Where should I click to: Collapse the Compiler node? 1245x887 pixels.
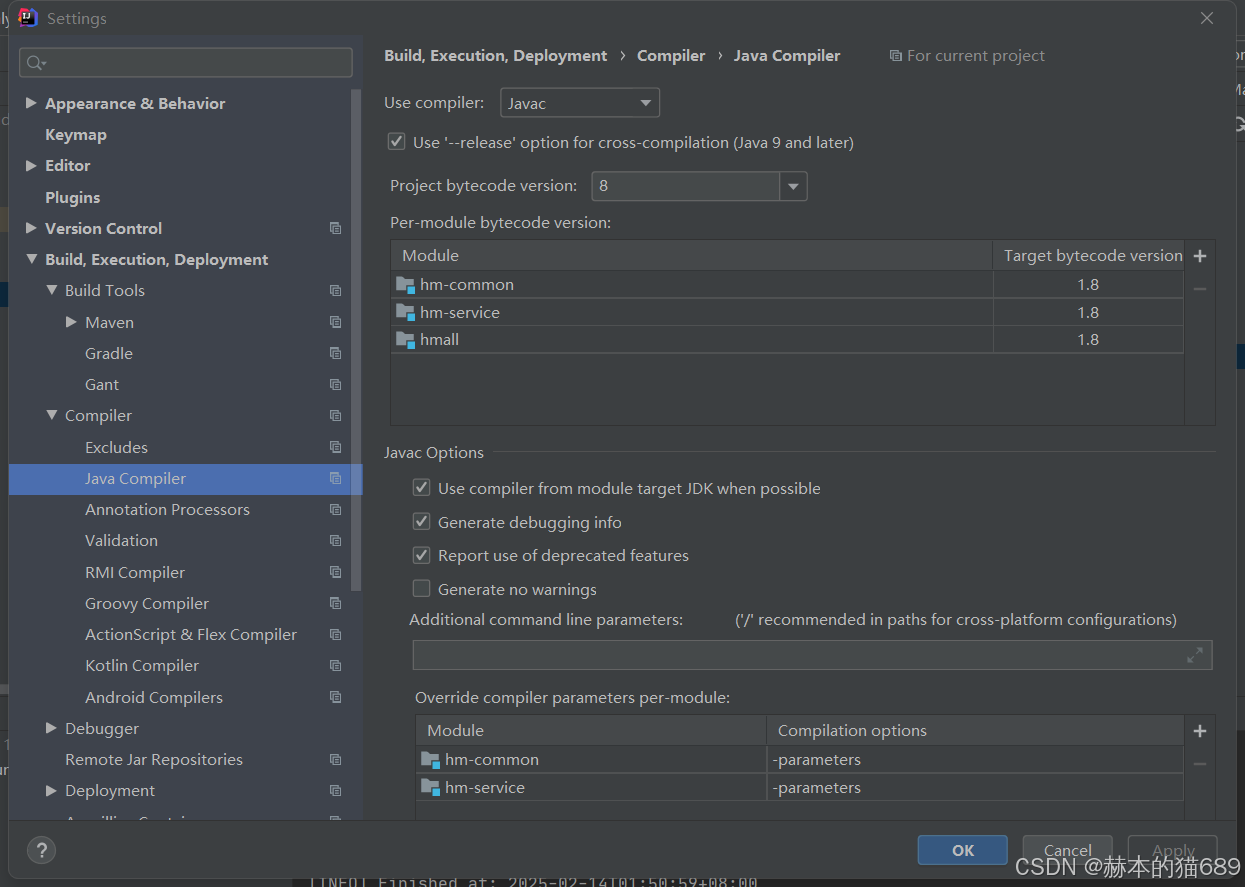[51, 416]
